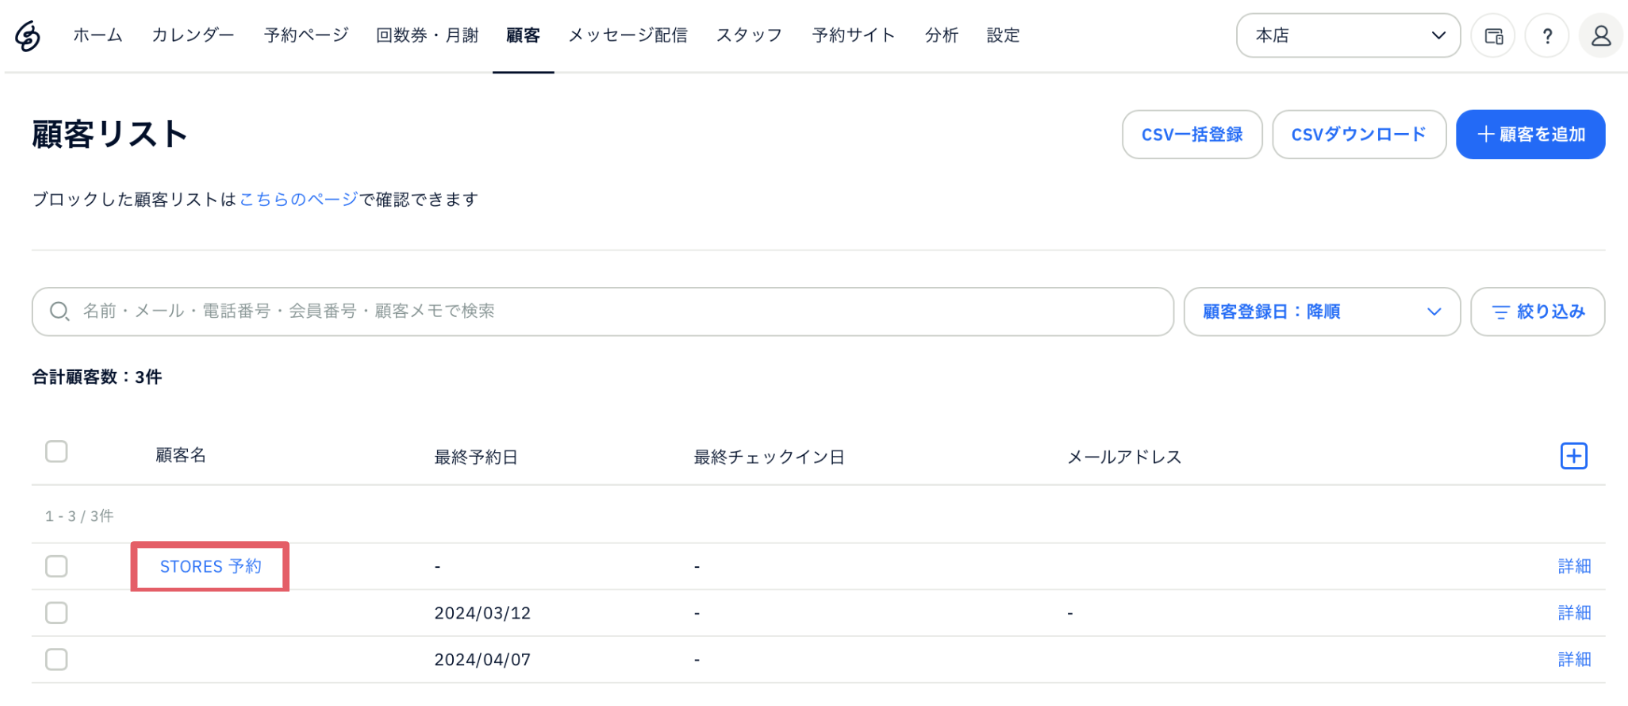The image size is (1628, 706).
Task: Go to ホーム menu
Action: [x=98, y=35]
